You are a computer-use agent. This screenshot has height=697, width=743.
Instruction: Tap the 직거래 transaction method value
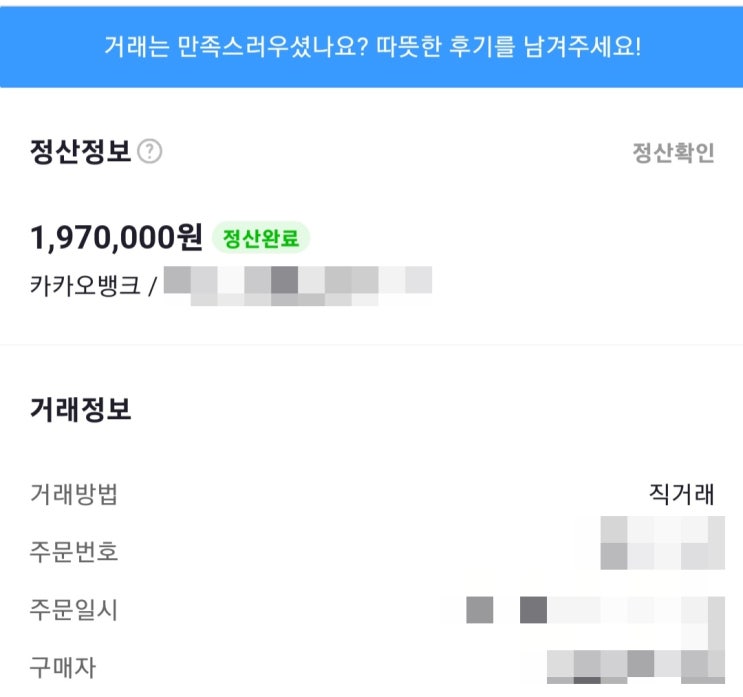tap(682, 494)
